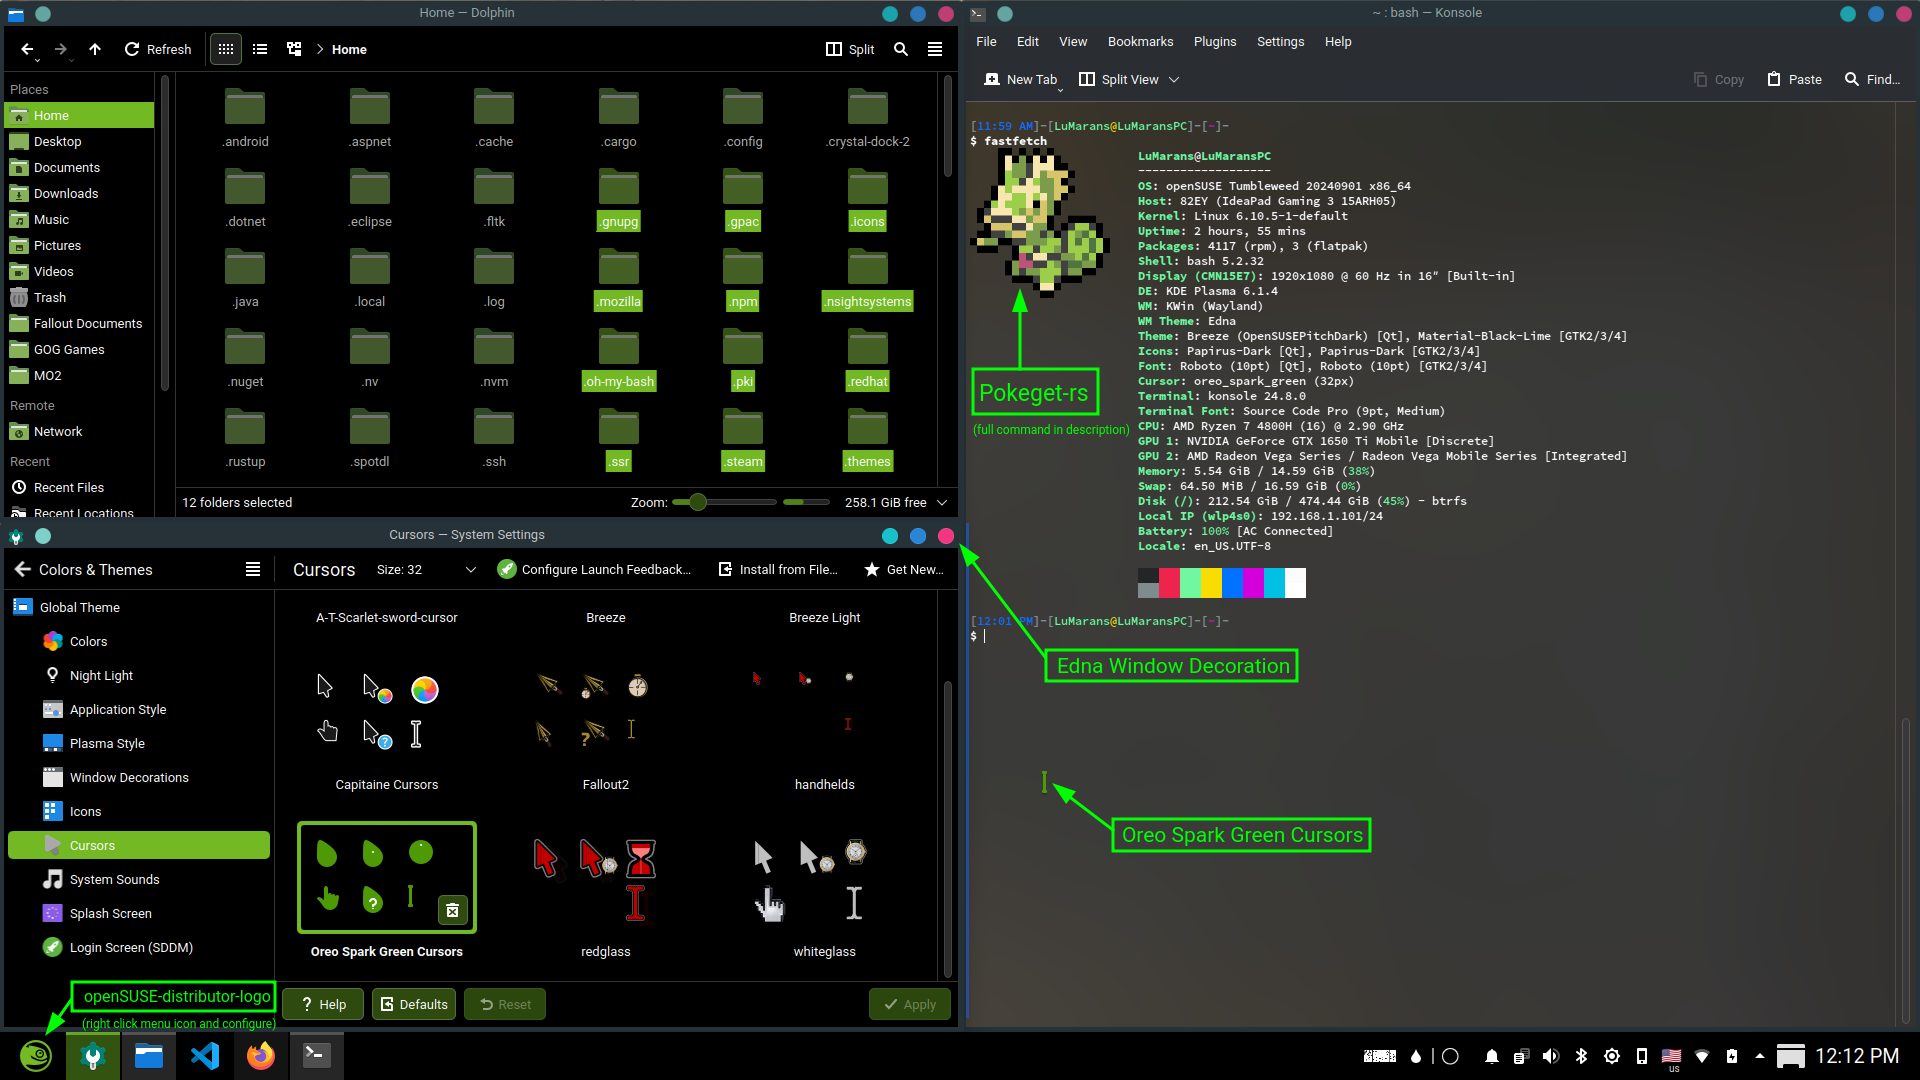Click Configure Launch Feedback button
Screen dimensions: 1920x1080
(595, 569)
